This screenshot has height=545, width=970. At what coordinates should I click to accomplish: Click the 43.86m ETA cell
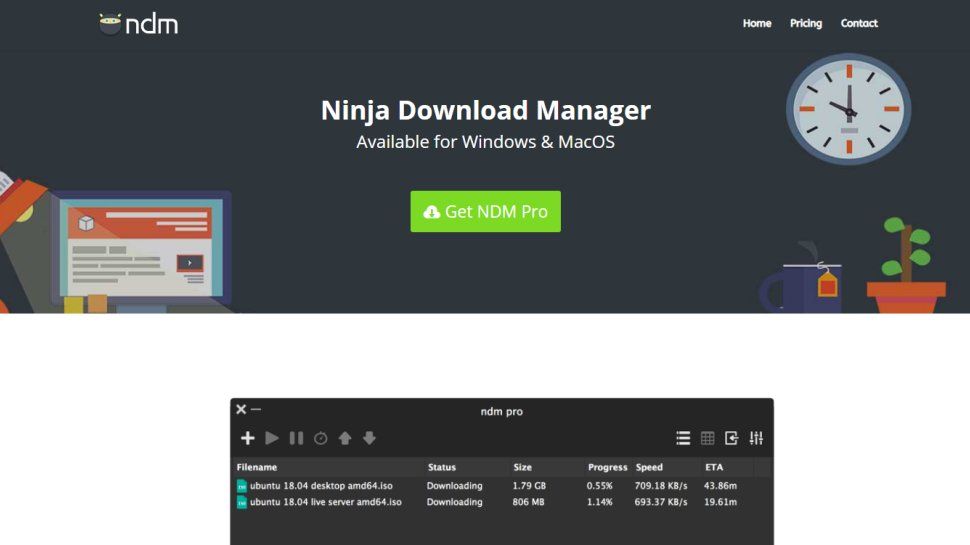[720, 486]
